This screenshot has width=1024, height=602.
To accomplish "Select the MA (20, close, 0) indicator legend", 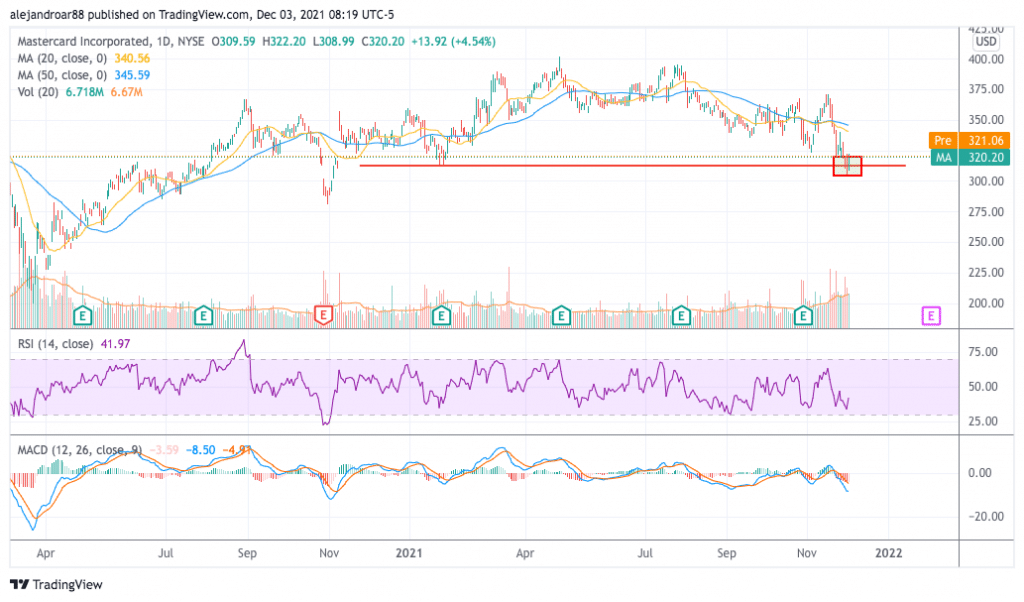I will 62,58.
